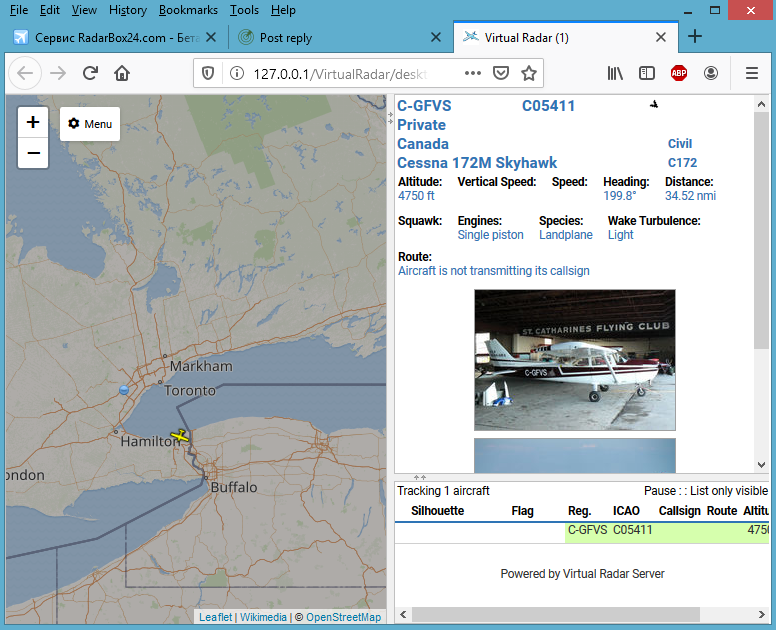Go to Firefox home page

(x=122, y=73)
